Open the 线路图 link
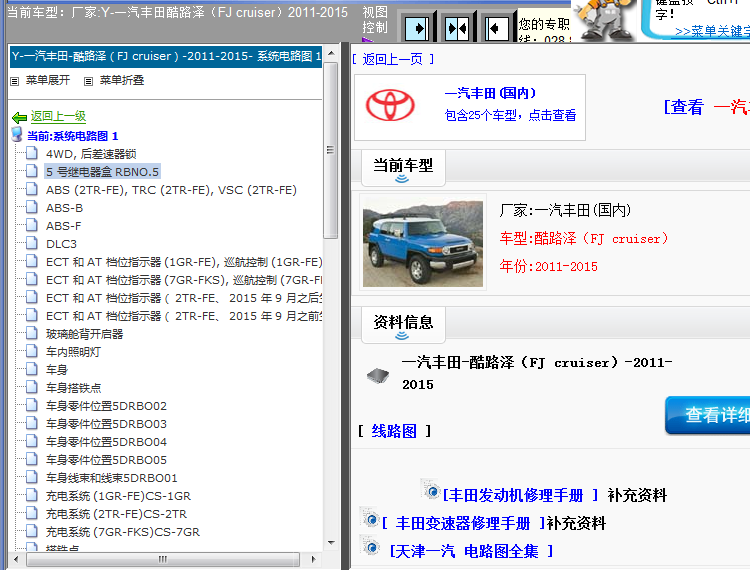 point(394,431)
